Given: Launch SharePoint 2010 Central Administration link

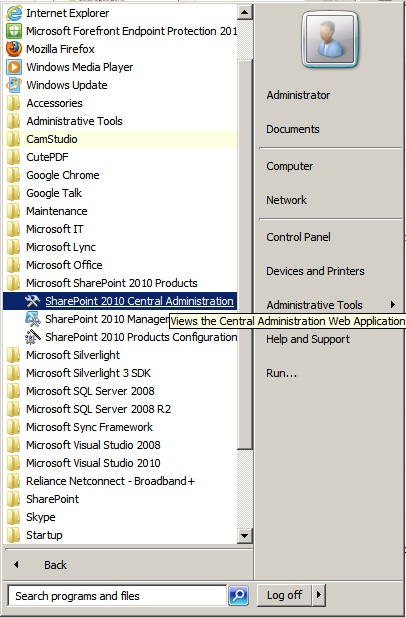Looking at the screenshot, I should coord(139,301).
